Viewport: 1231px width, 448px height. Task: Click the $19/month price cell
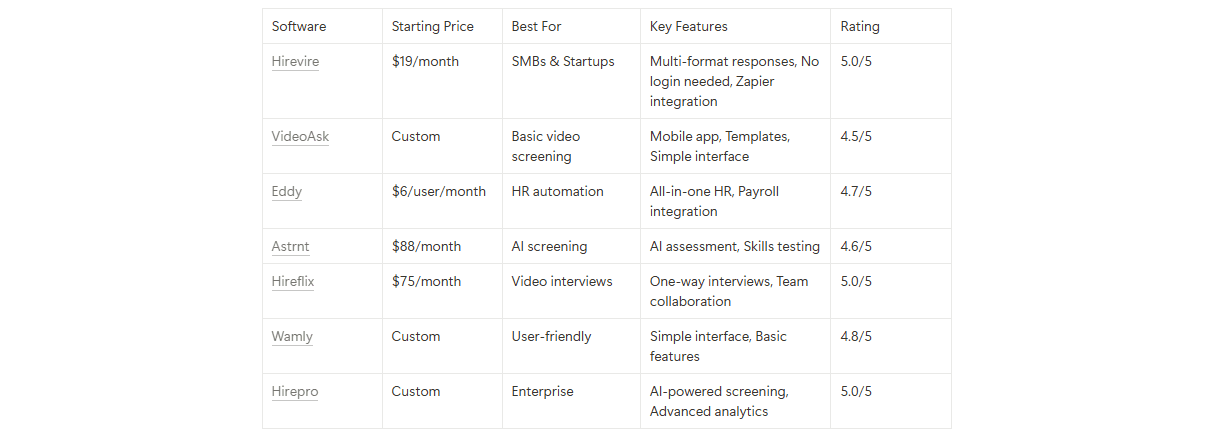pyautogui.click(x=426, y=62)
